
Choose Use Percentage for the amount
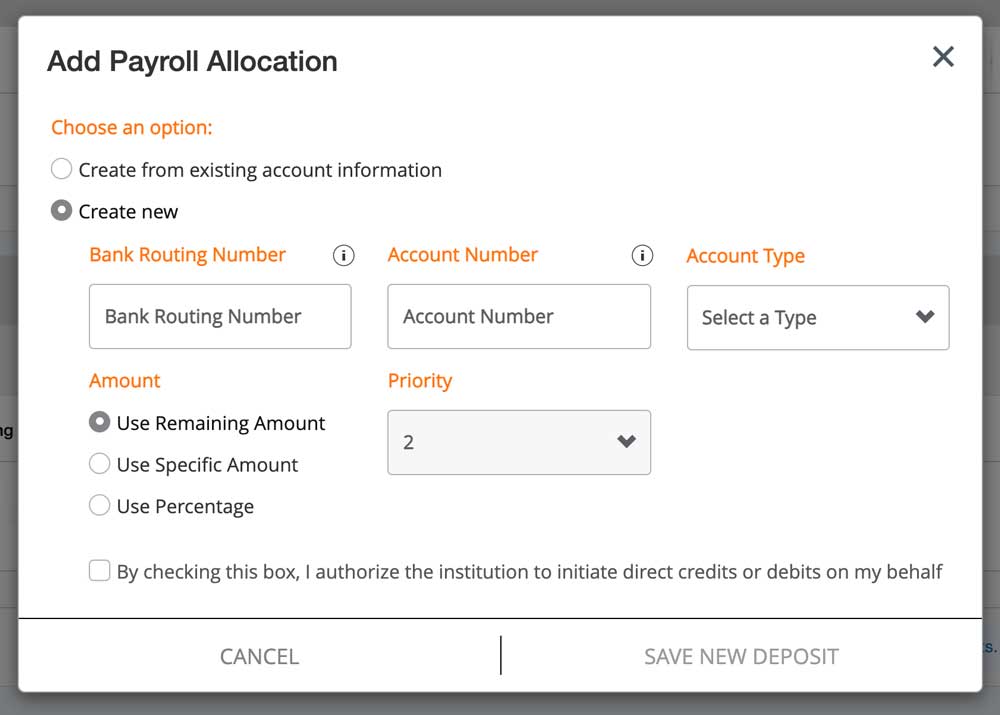point(99,505)
